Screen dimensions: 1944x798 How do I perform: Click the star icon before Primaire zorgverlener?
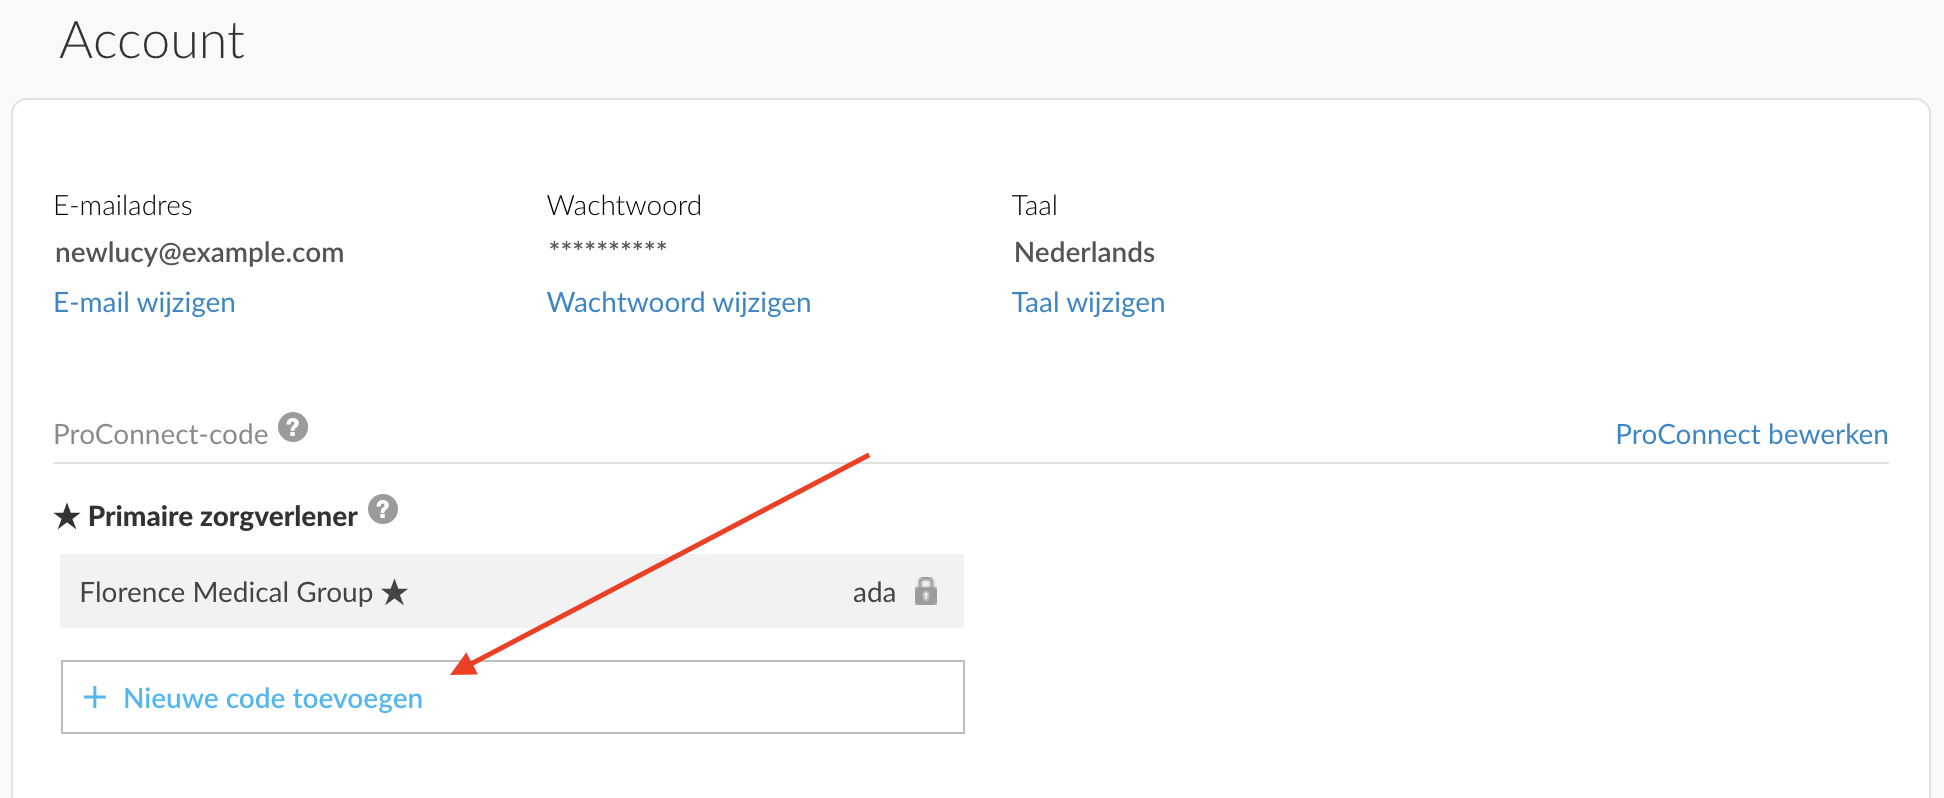click(67, 517)
